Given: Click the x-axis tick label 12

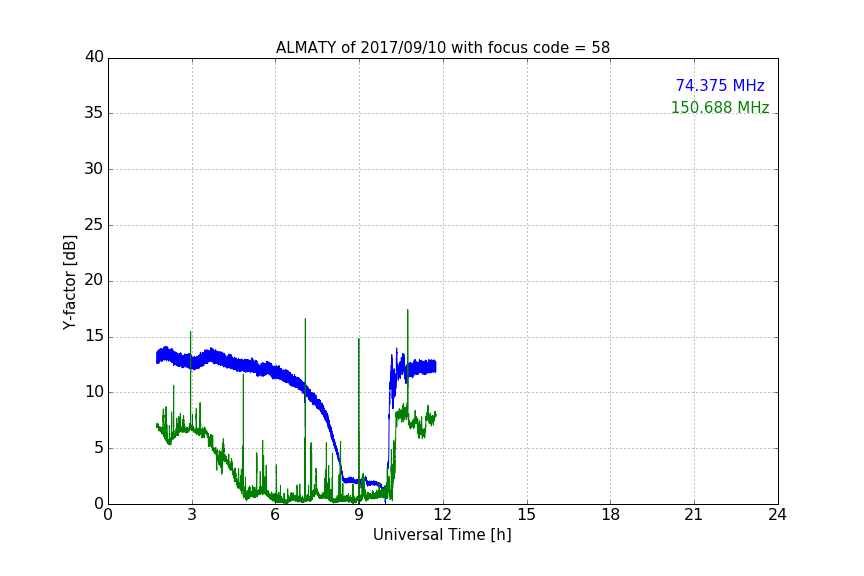Looking at the screenshot, I should click(x=442, y=515).
